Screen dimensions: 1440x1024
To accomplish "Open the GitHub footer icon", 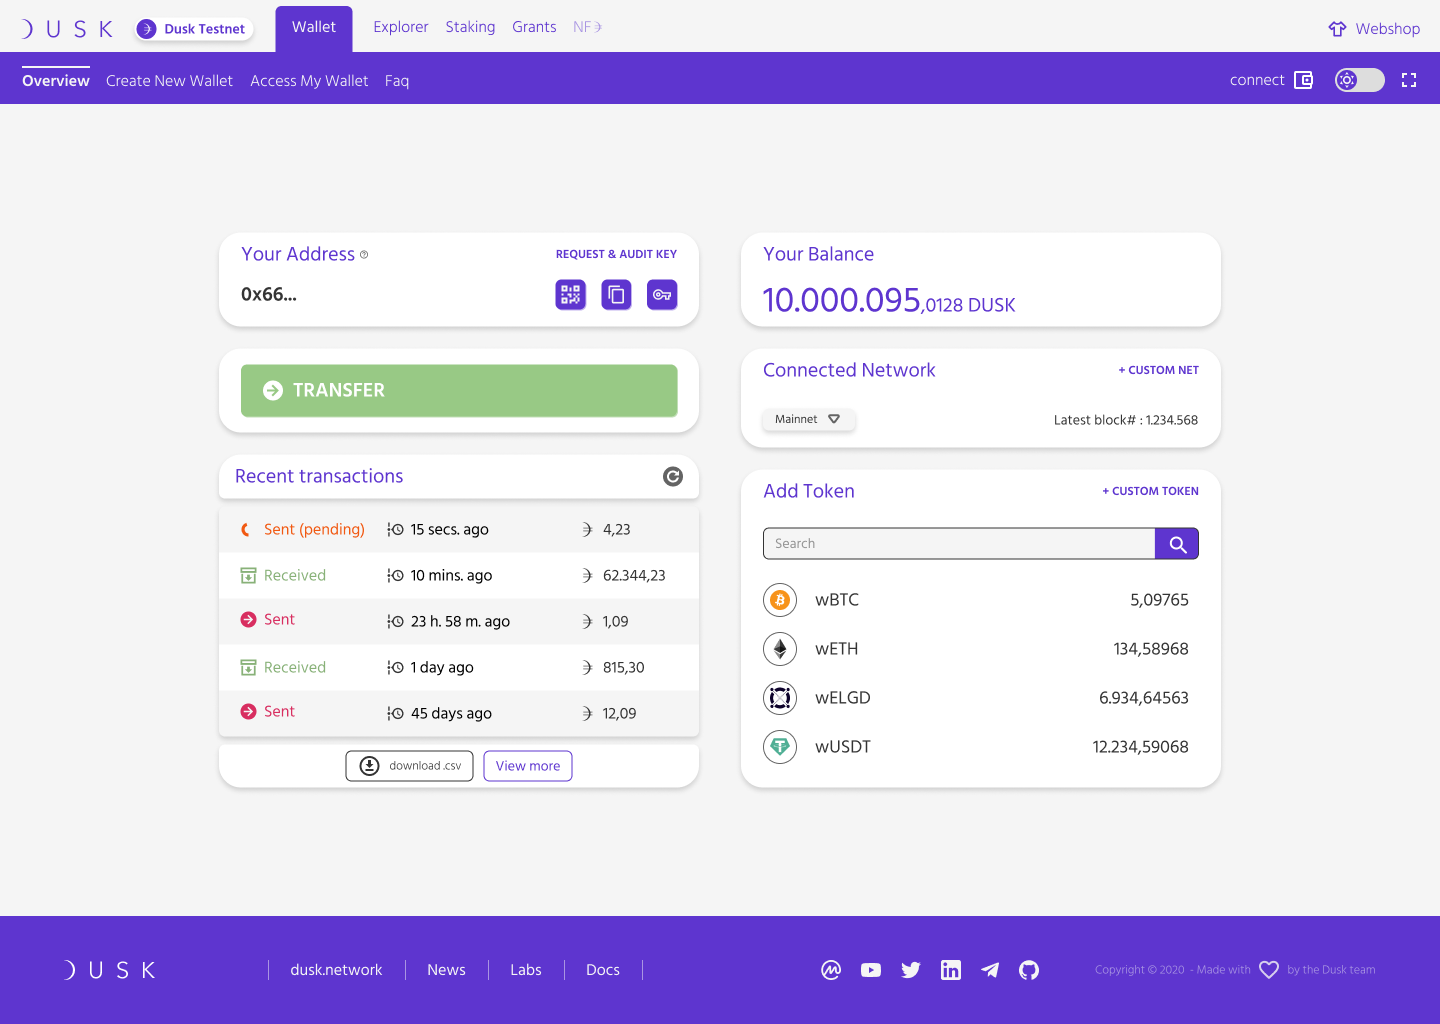I will point(1029,970).
